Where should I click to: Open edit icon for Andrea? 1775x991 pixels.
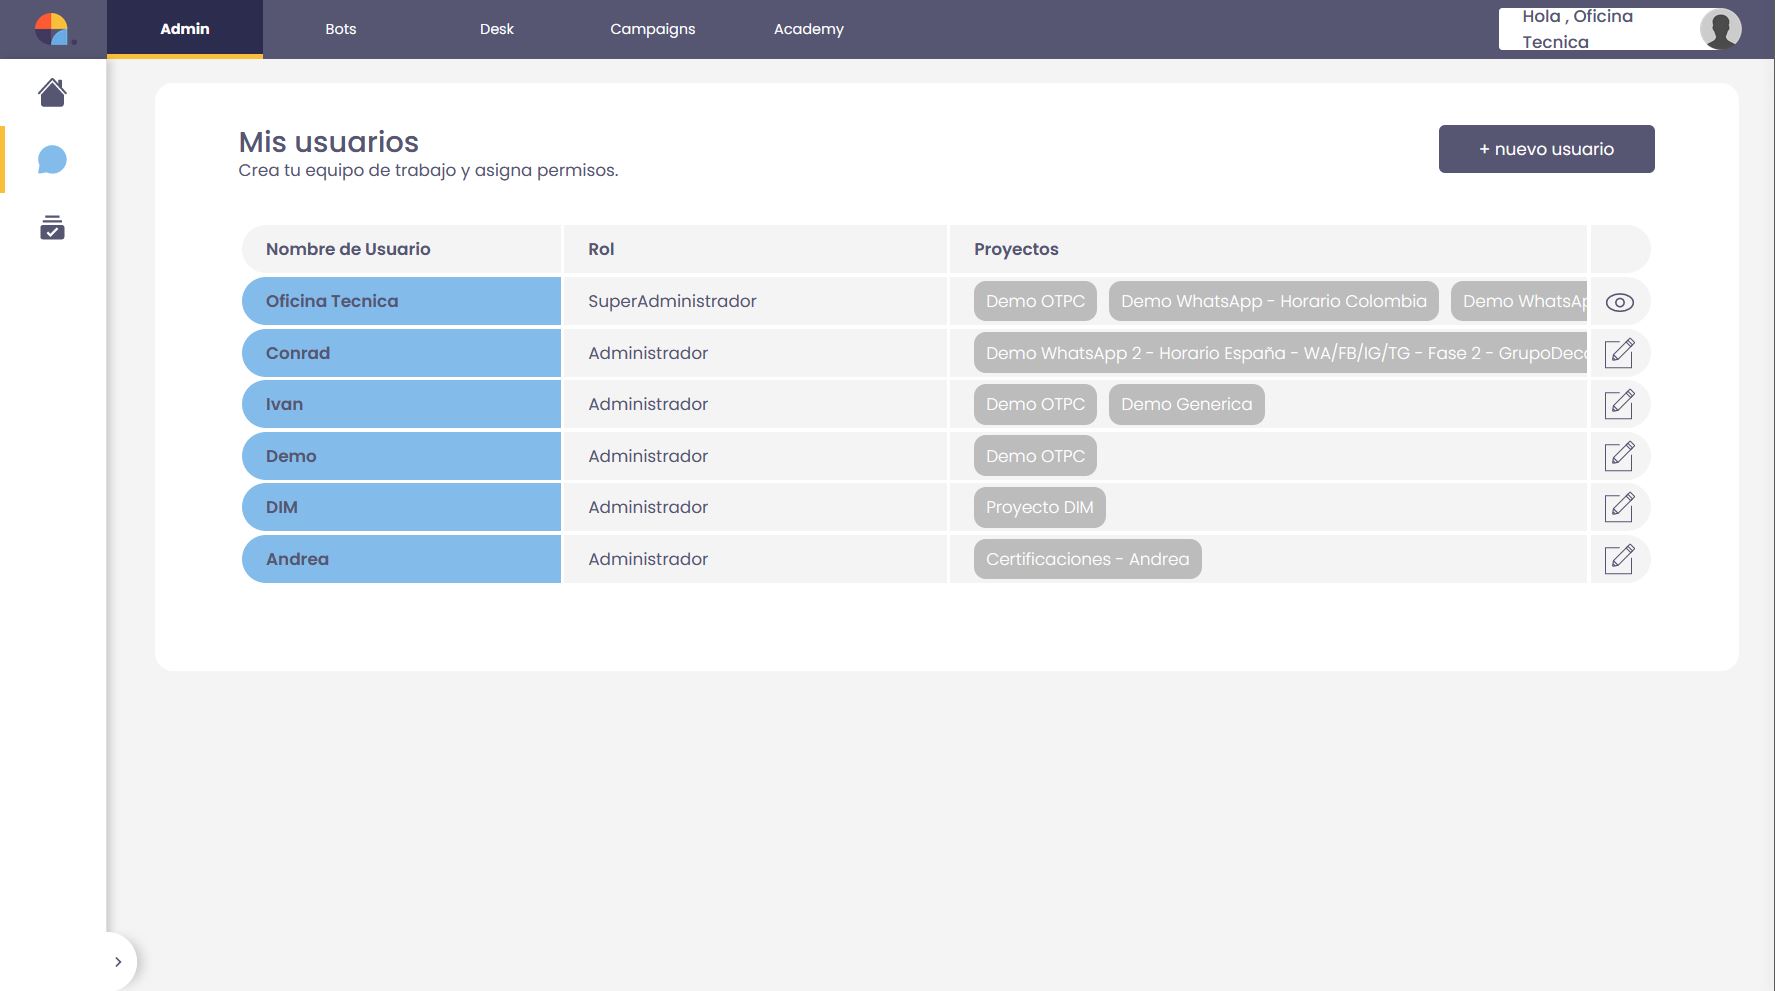click(1619, 559)
